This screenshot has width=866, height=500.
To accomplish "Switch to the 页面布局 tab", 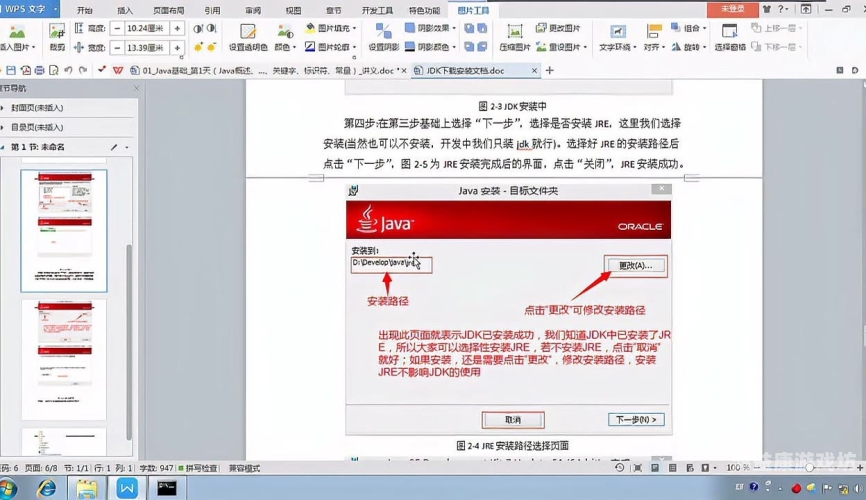I will coord(168,10).
